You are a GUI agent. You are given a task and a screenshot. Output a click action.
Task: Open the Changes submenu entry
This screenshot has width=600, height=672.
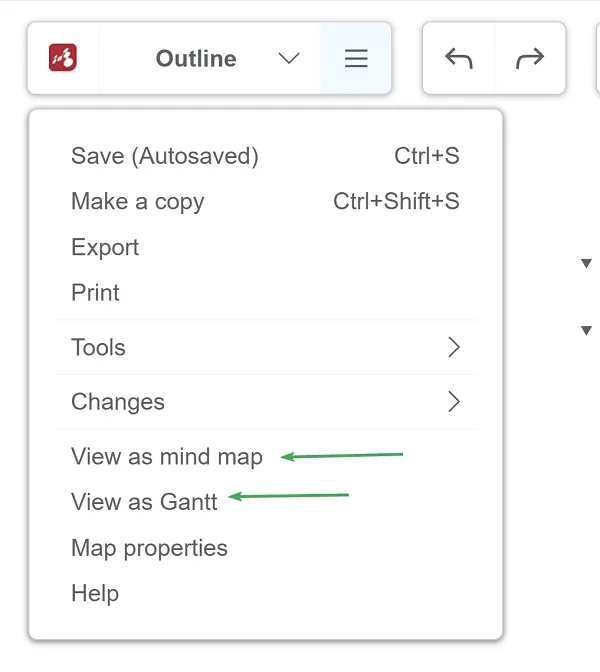(x=118, y=402)
